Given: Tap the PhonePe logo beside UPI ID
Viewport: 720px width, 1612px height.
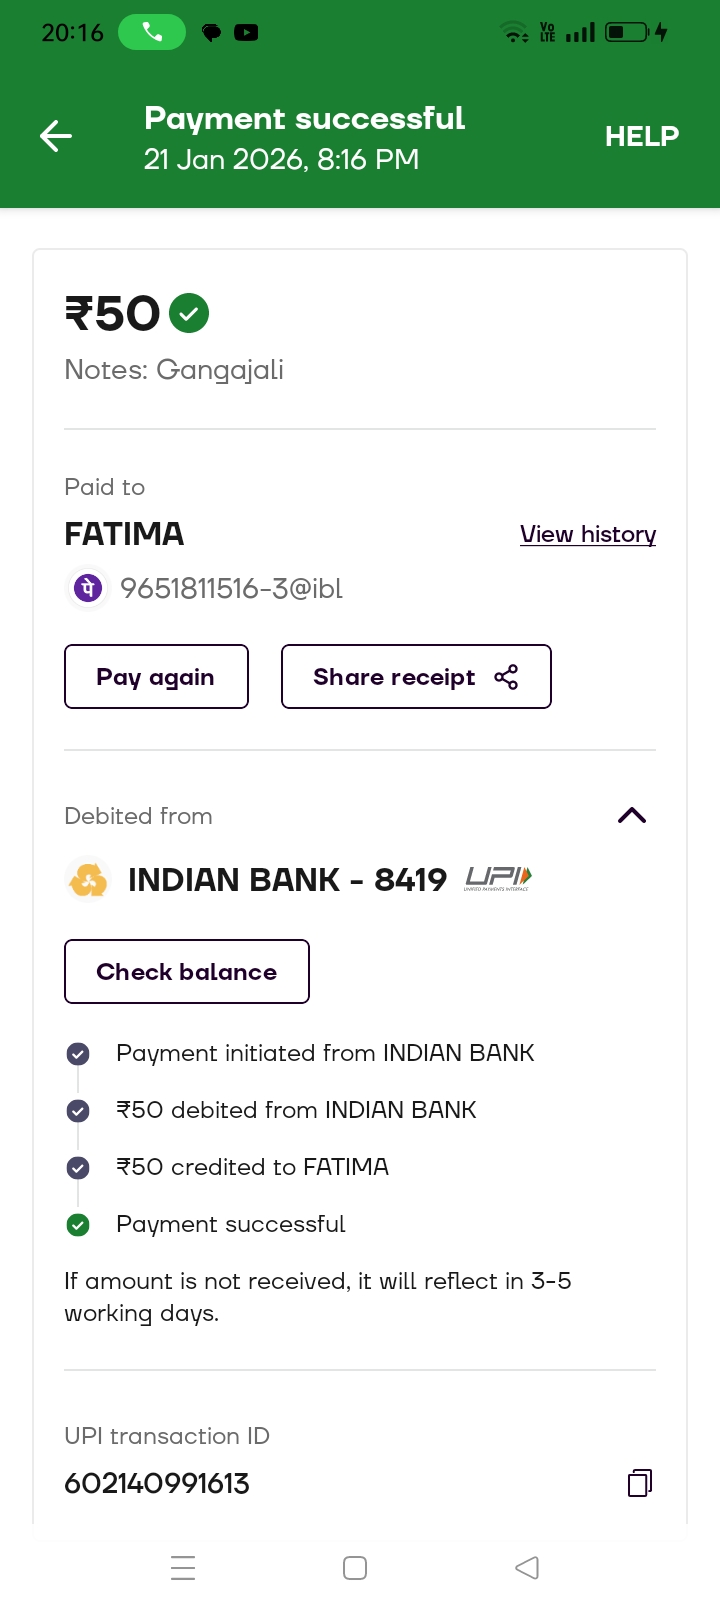Looking at the screenshot, I should pyautogui.click(x=87, y=588).
